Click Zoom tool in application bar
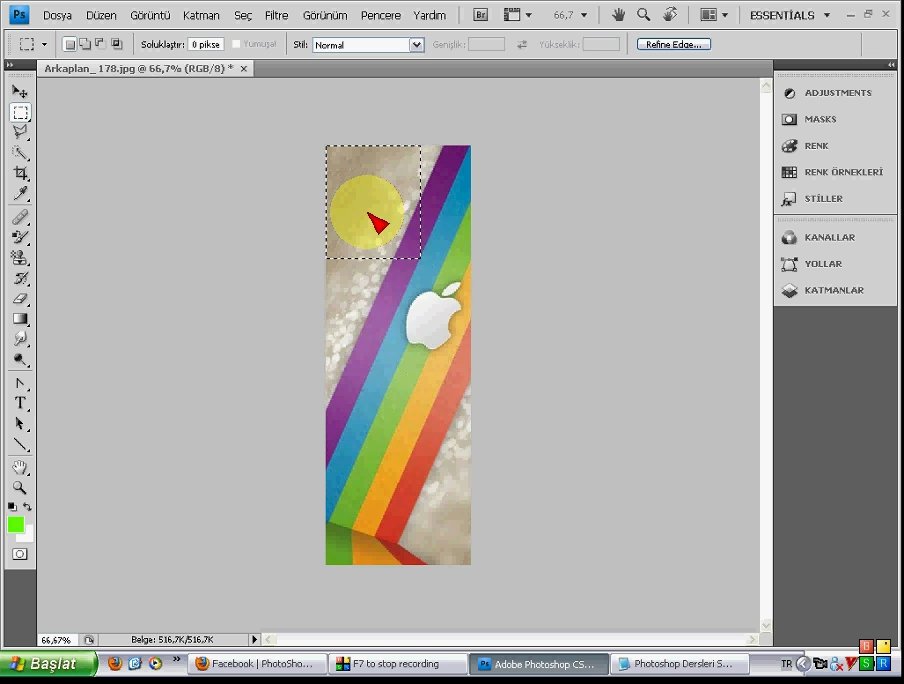This screenshot has height=684, width=904. pos(643,15)
